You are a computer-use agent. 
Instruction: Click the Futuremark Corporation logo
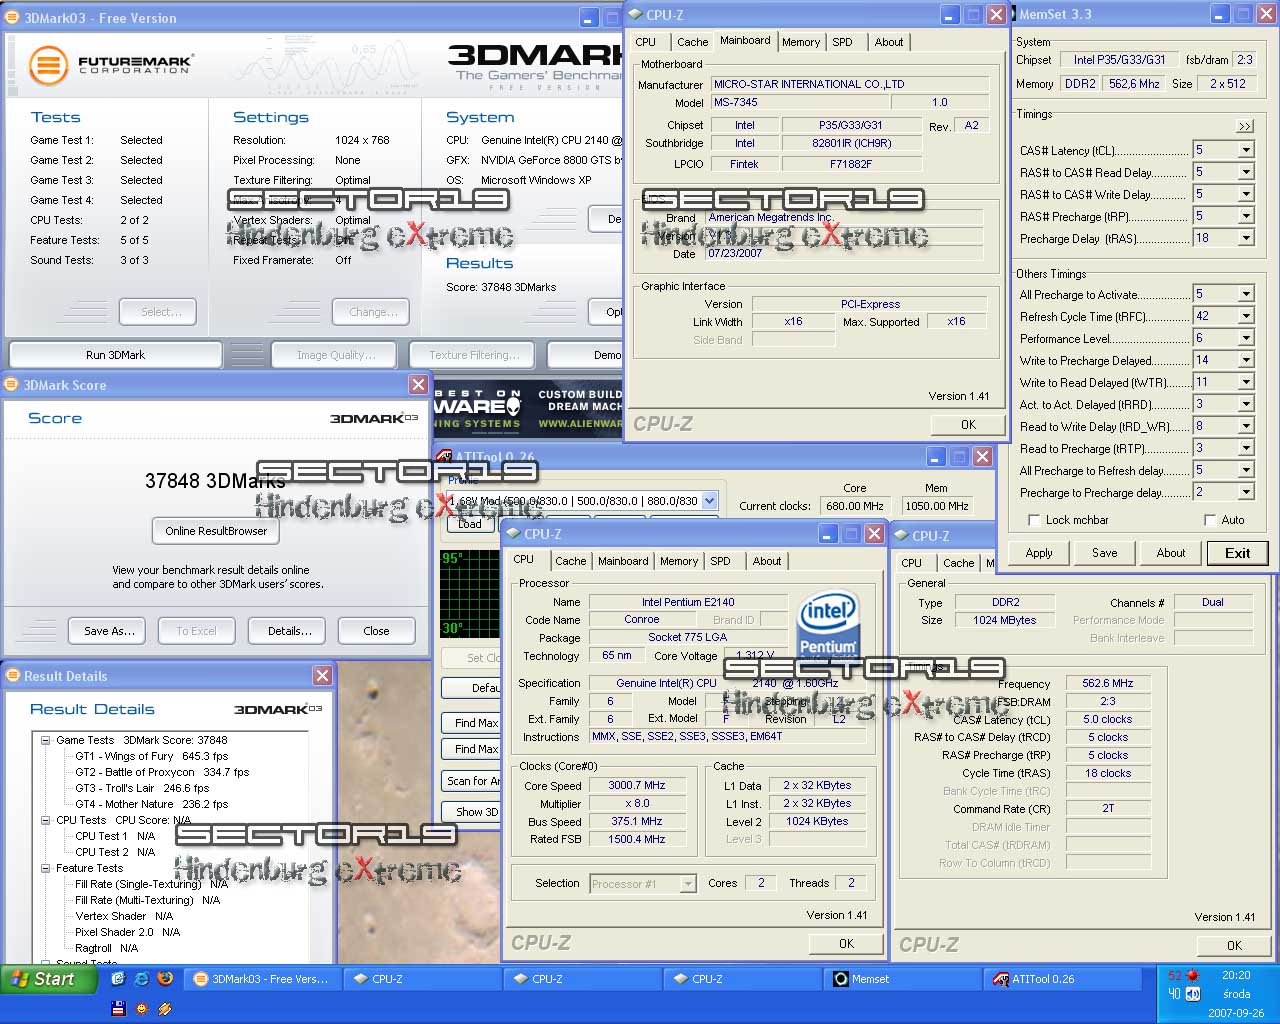coord(110,66)
